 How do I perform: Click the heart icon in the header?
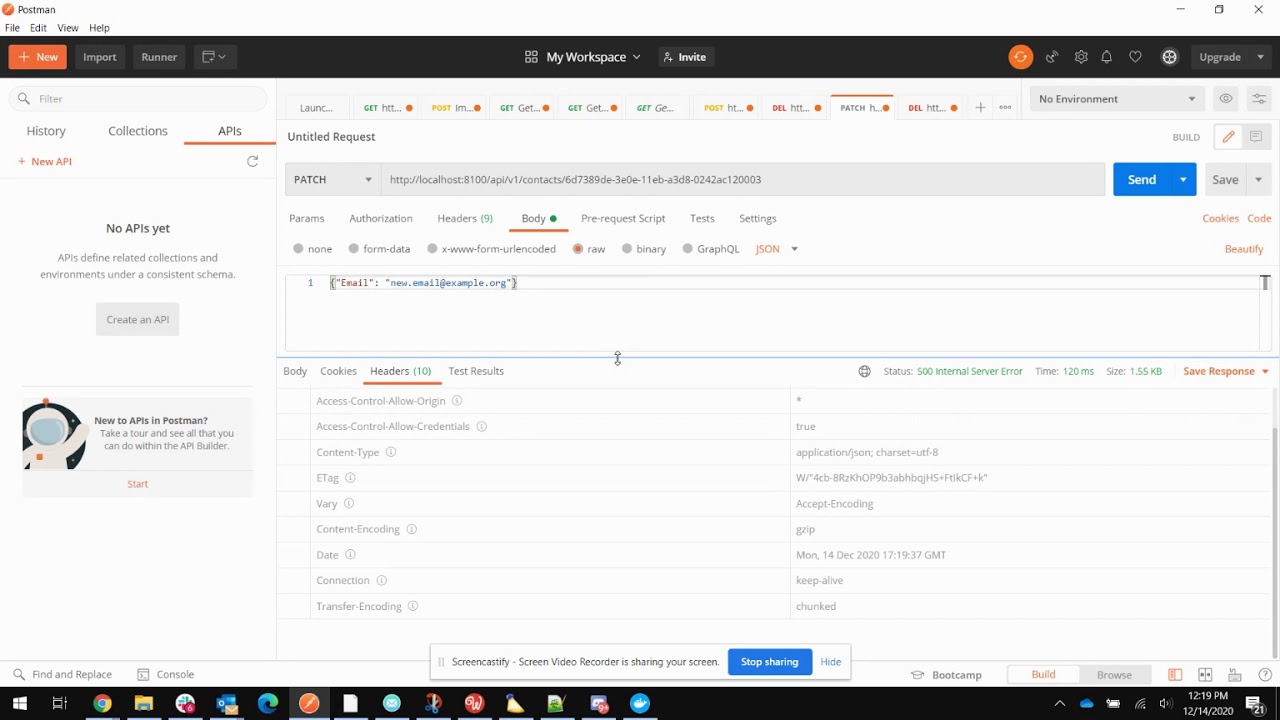click(1135, 57)
